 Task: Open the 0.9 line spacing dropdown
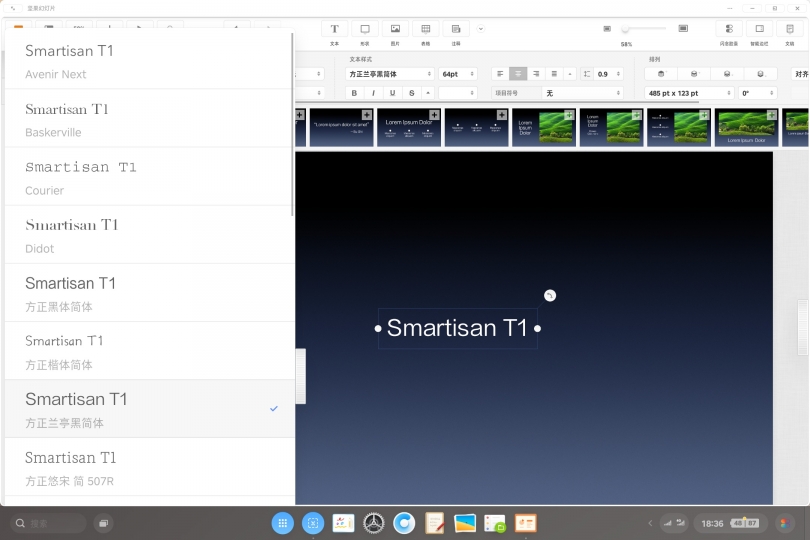pos(609,74)
